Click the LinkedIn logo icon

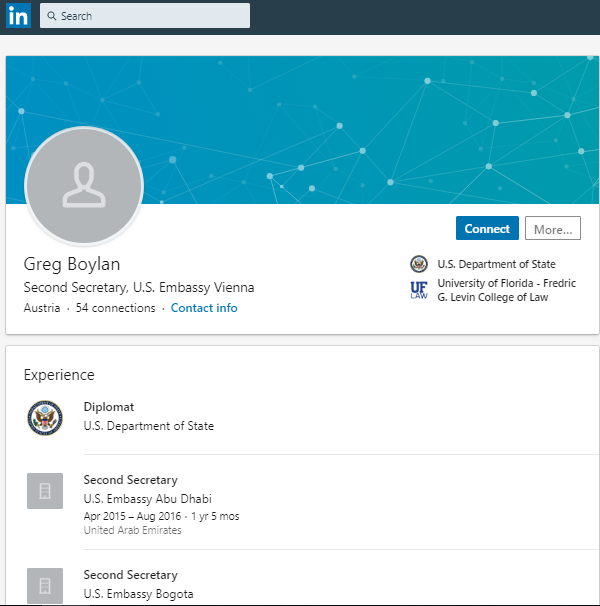[x=18, y=16]
